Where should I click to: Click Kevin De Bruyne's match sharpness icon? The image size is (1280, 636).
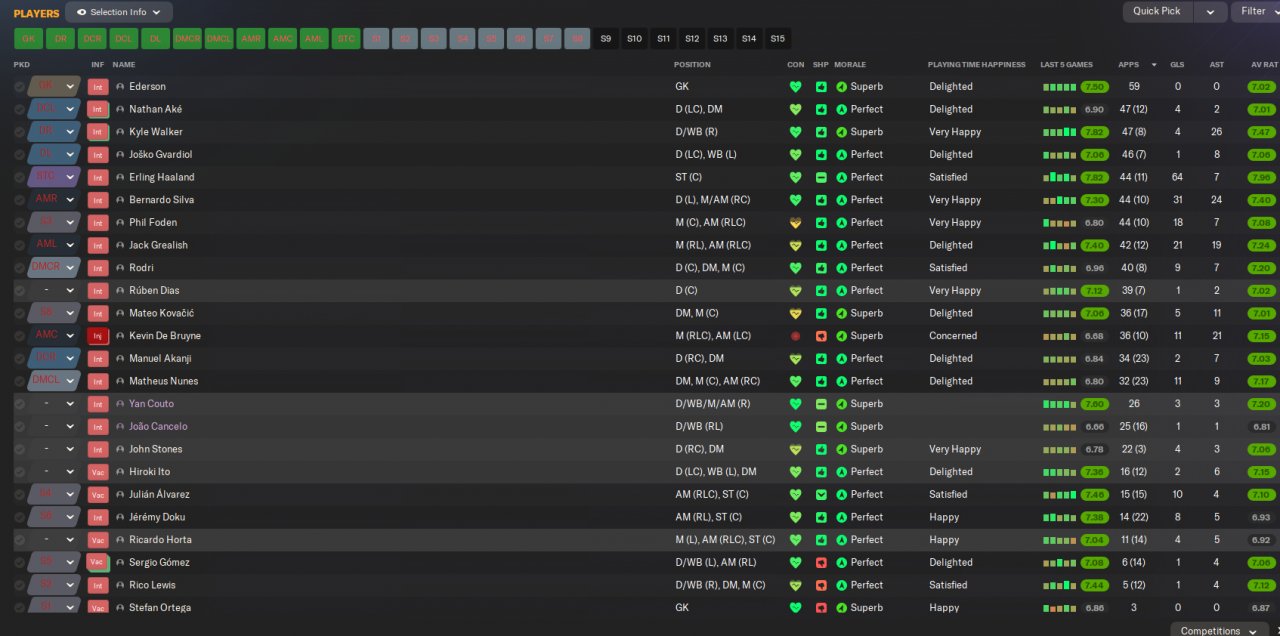[x=821, y=336]
